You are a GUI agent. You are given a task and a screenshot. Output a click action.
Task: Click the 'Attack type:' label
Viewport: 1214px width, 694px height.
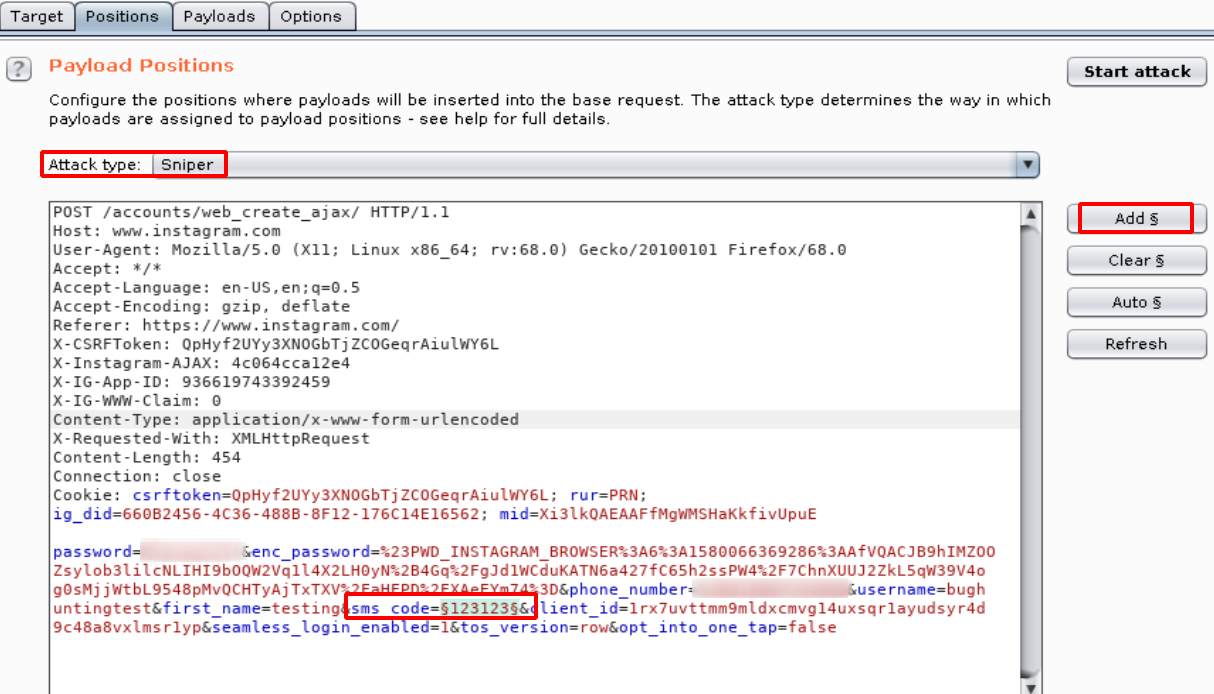point(95,165)
